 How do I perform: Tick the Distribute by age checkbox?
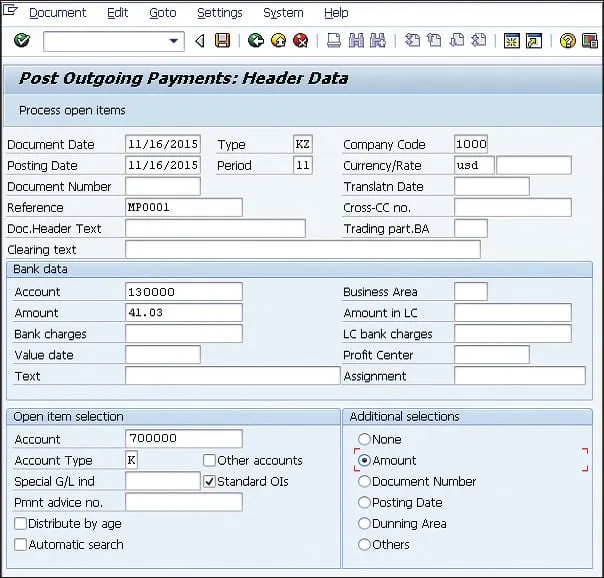point(21,524)
